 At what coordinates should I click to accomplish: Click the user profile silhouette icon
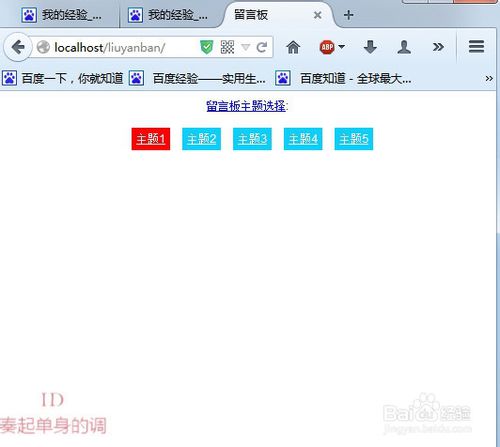tap(404, 47)
